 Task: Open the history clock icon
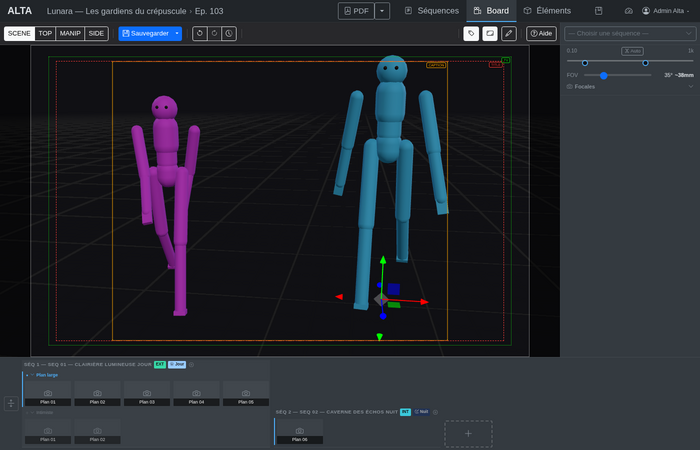pyautogui.click(x=229, y=33)
